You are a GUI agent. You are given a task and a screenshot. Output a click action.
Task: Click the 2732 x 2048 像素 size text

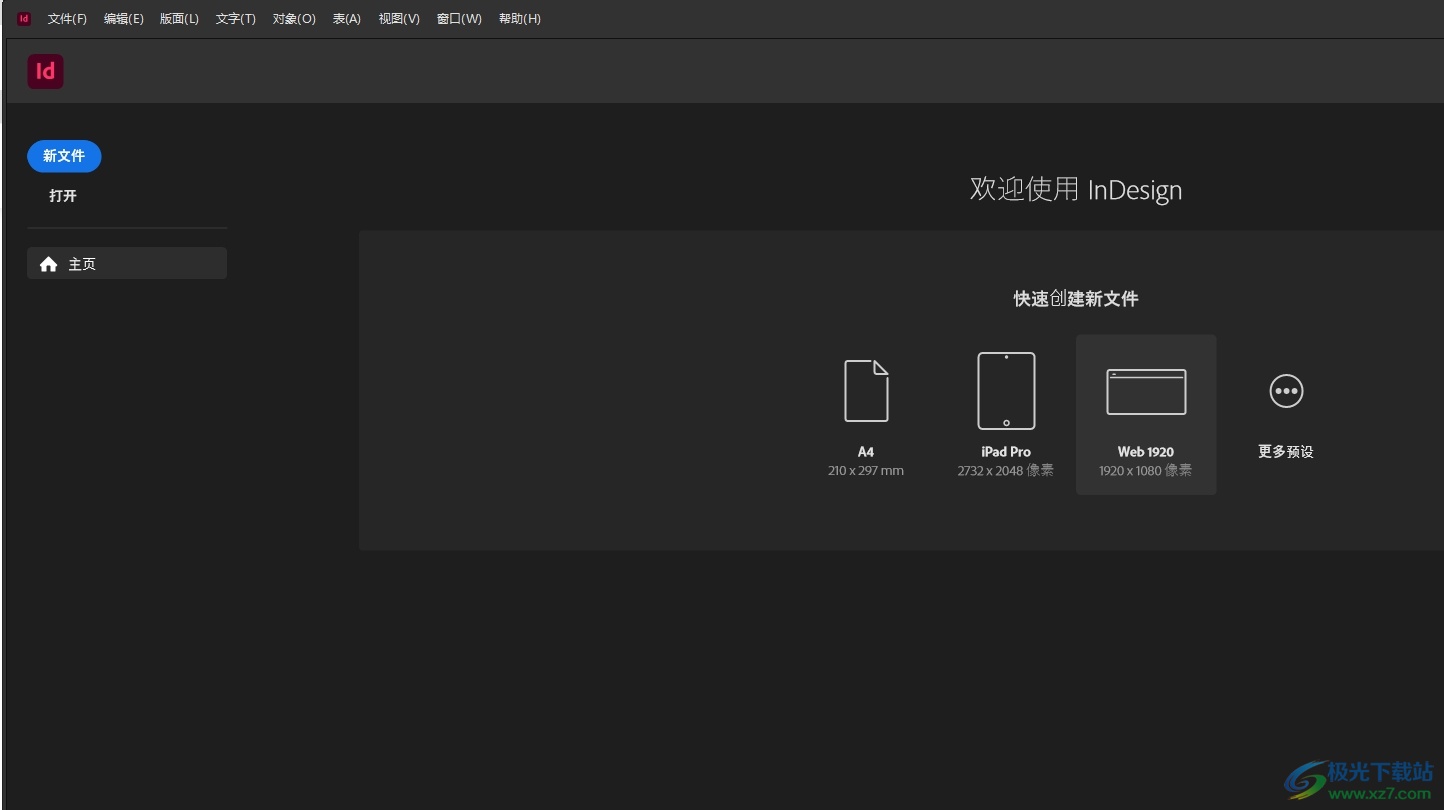[x=1006, y=471]
